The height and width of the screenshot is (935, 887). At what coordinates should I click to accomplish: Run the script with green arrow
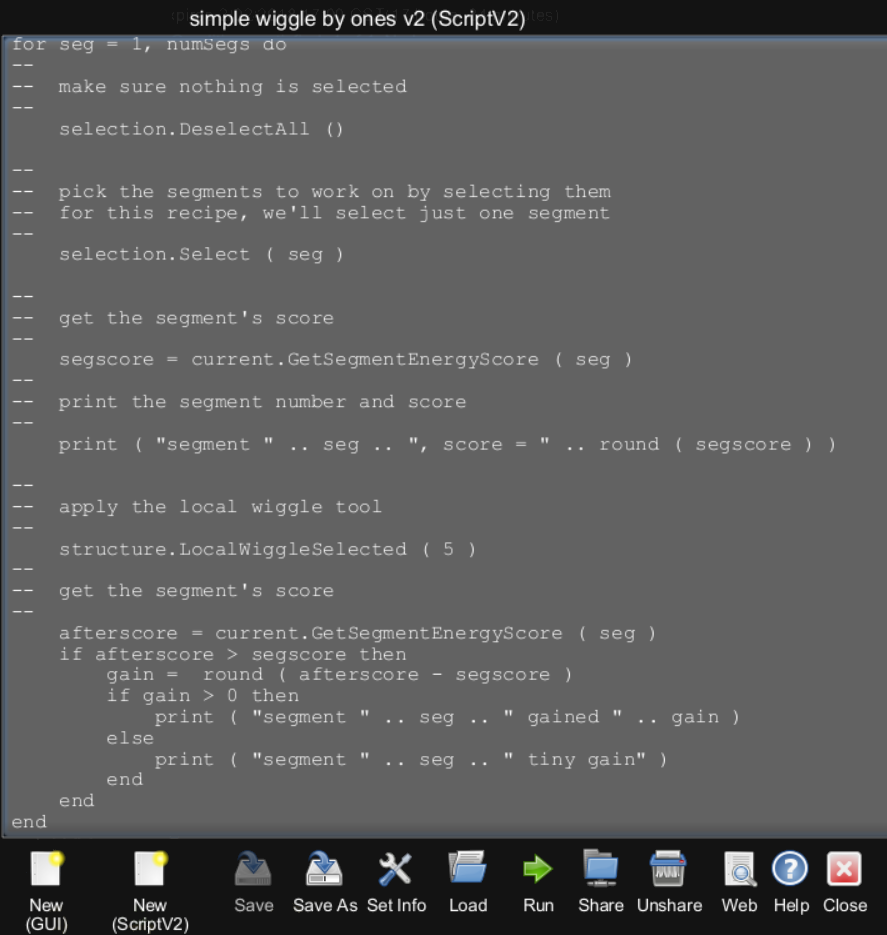538,869
